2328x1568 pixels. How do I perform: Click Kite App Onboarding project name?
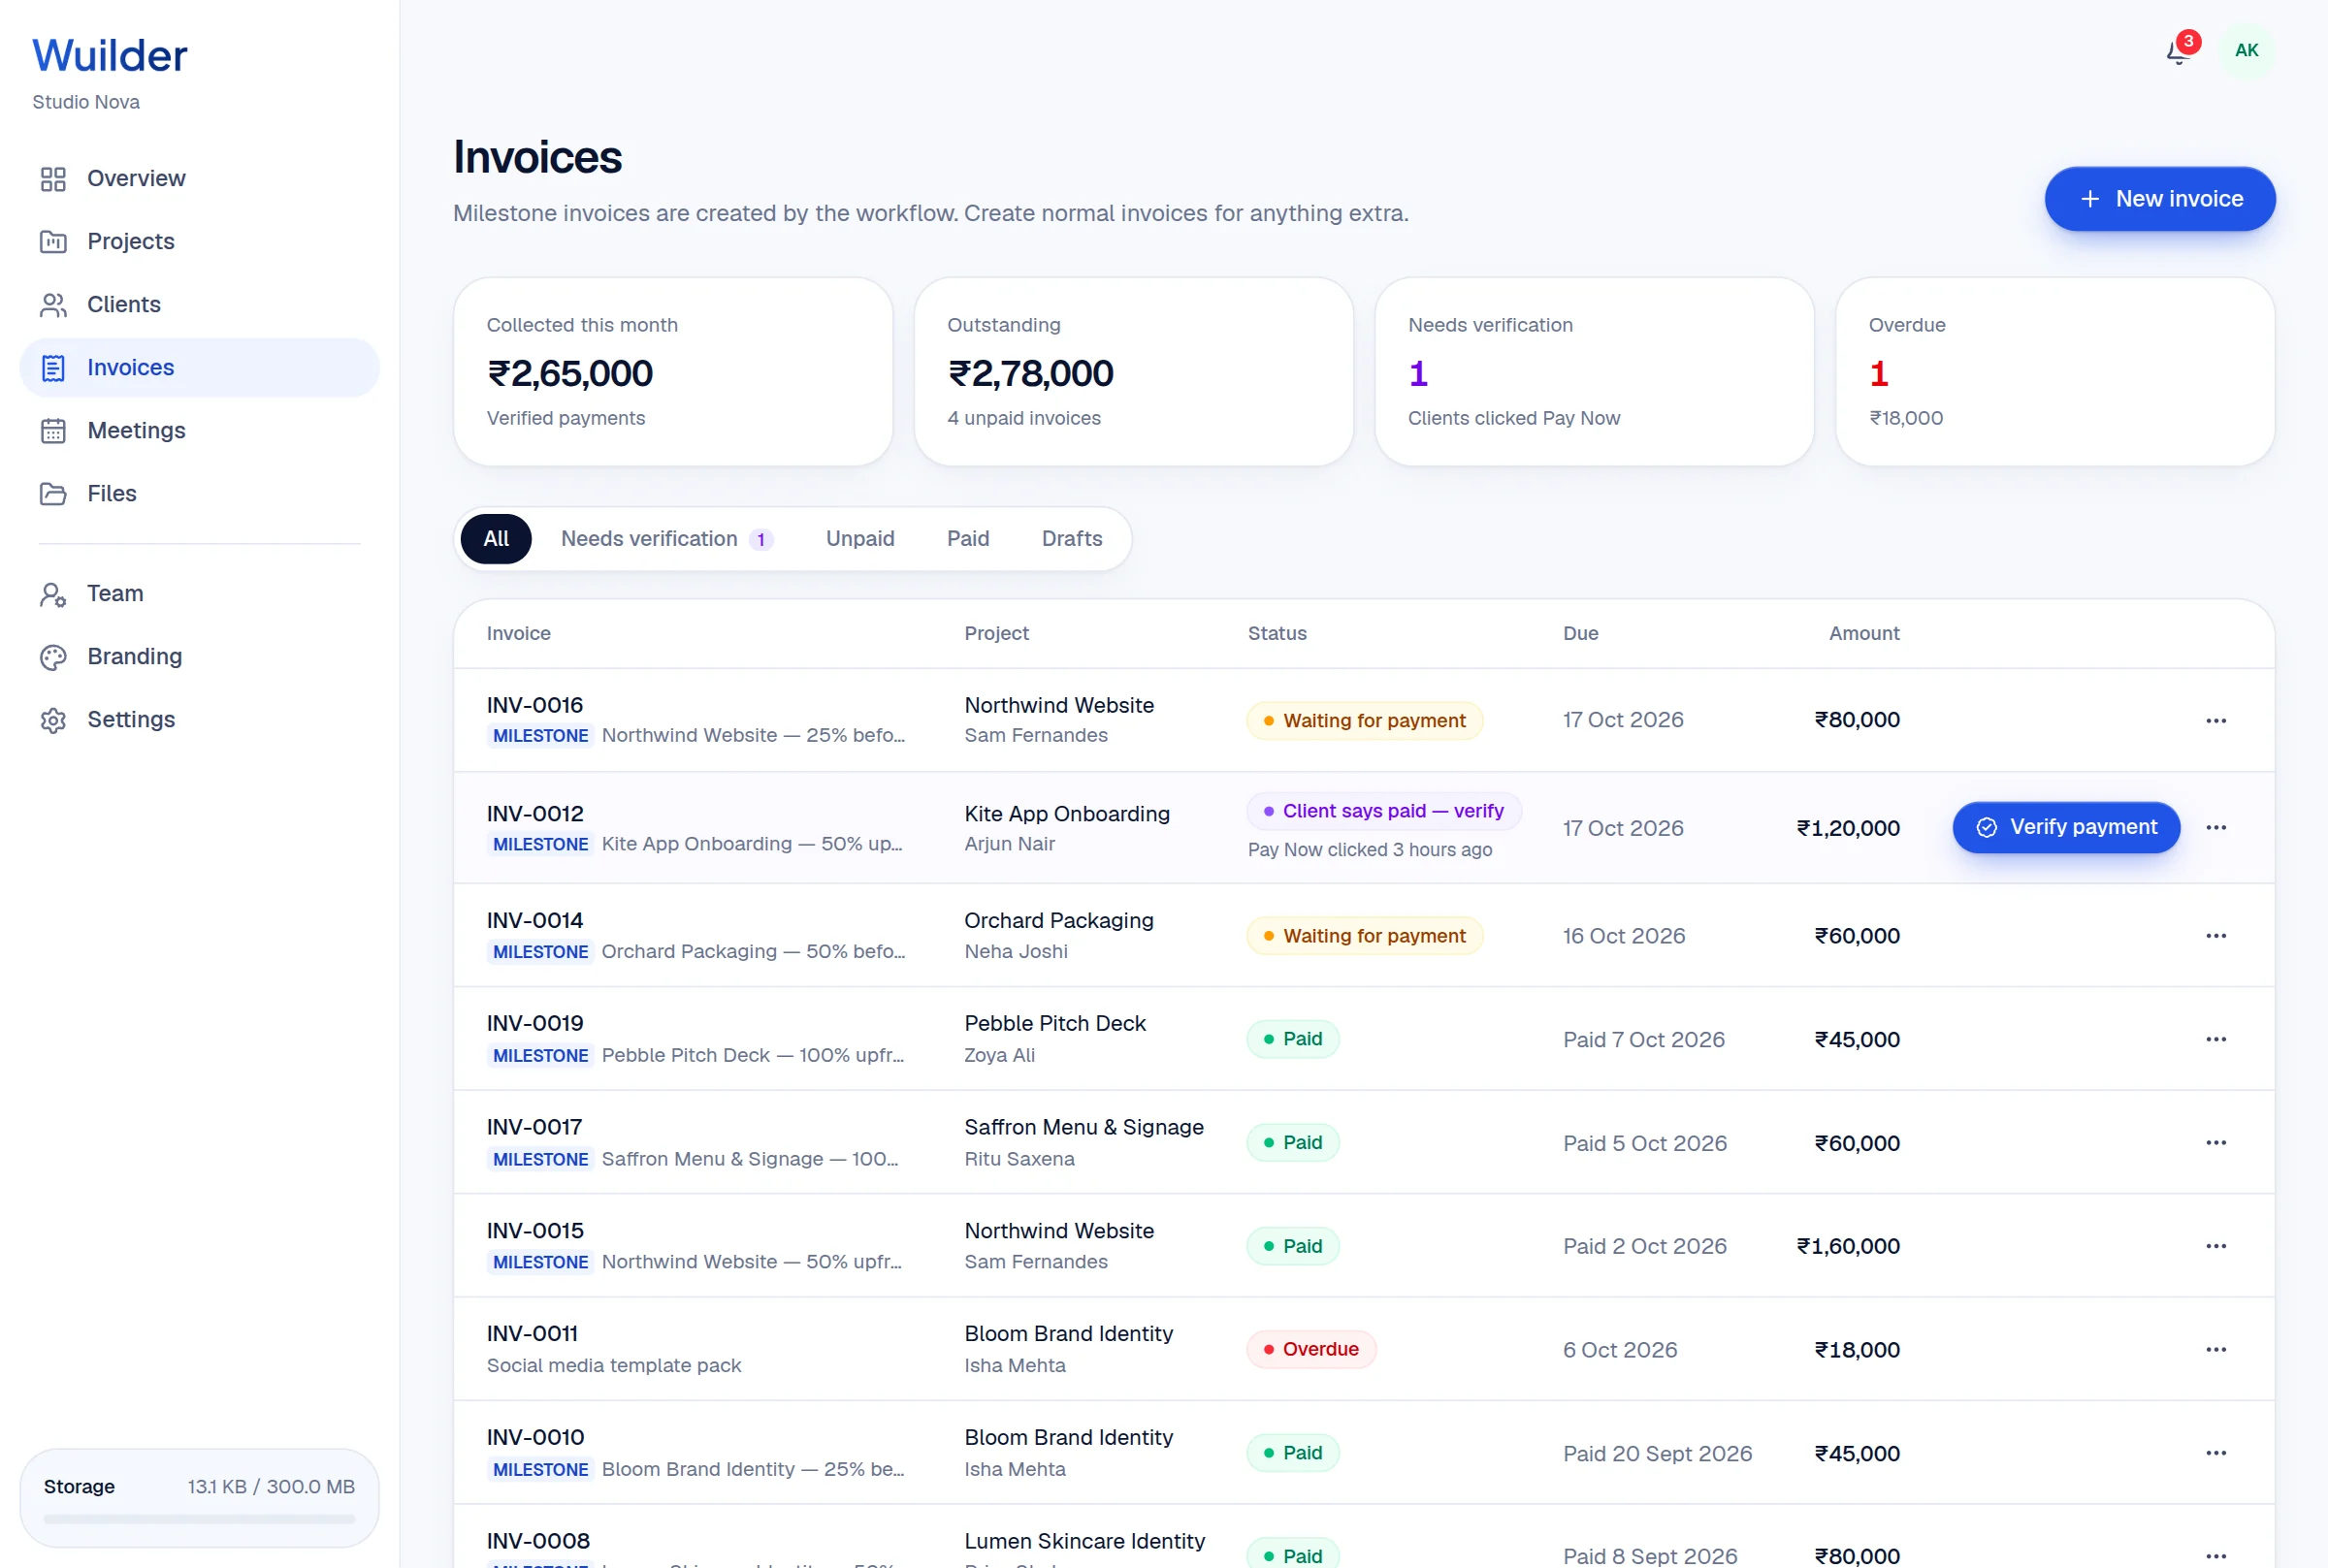pos(1067,814)
